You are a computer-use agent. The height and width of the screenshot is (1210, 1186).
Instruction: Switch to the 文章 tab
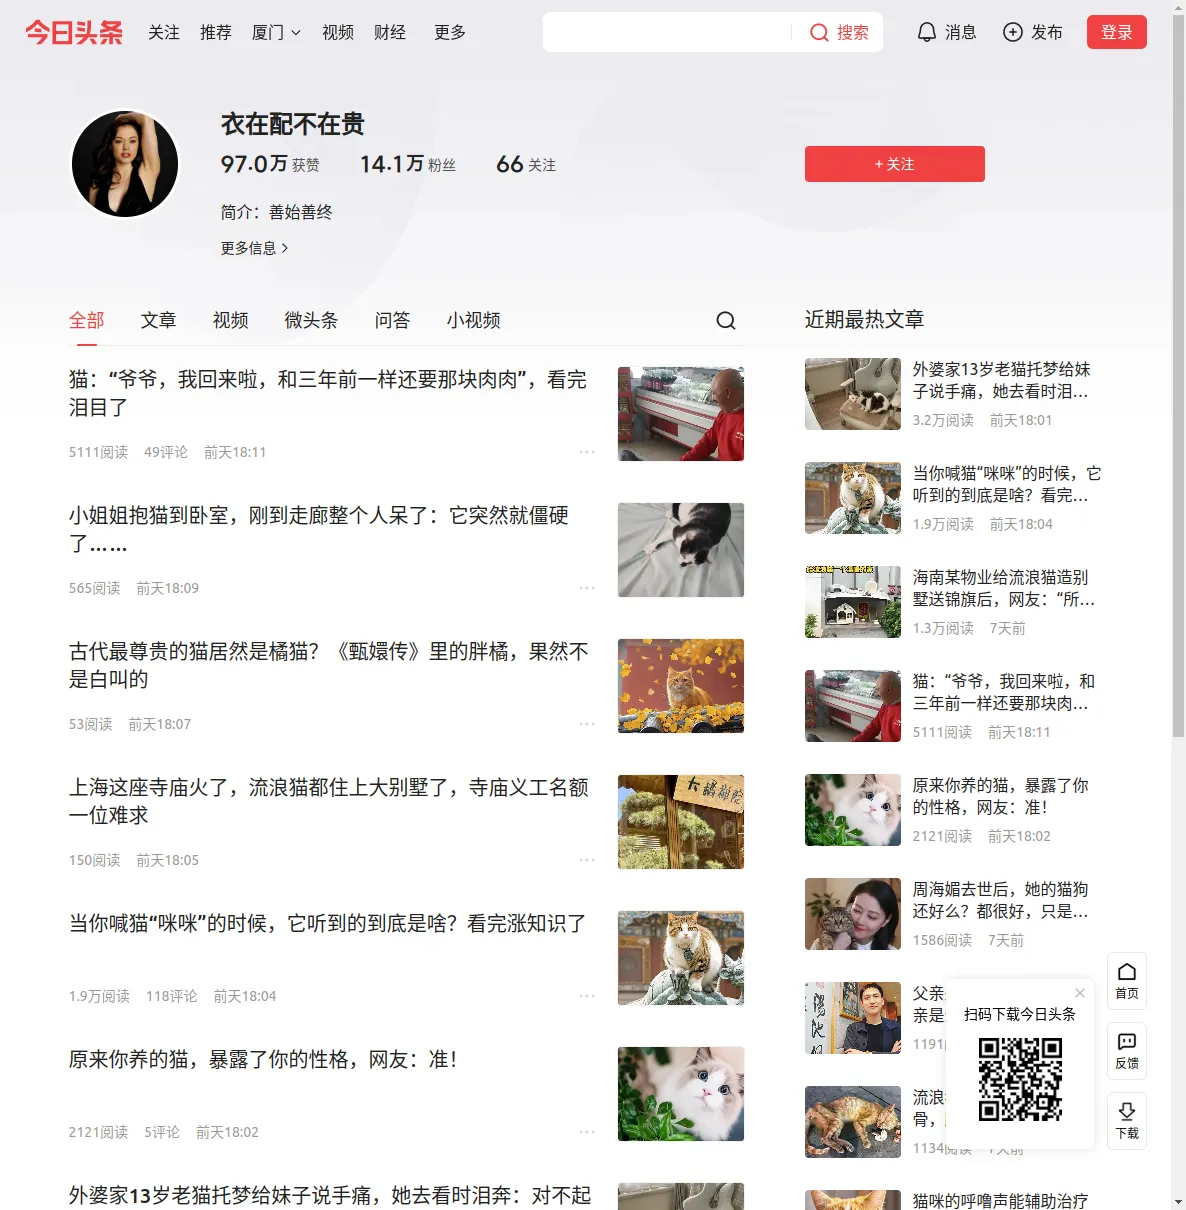coord(159,320)
